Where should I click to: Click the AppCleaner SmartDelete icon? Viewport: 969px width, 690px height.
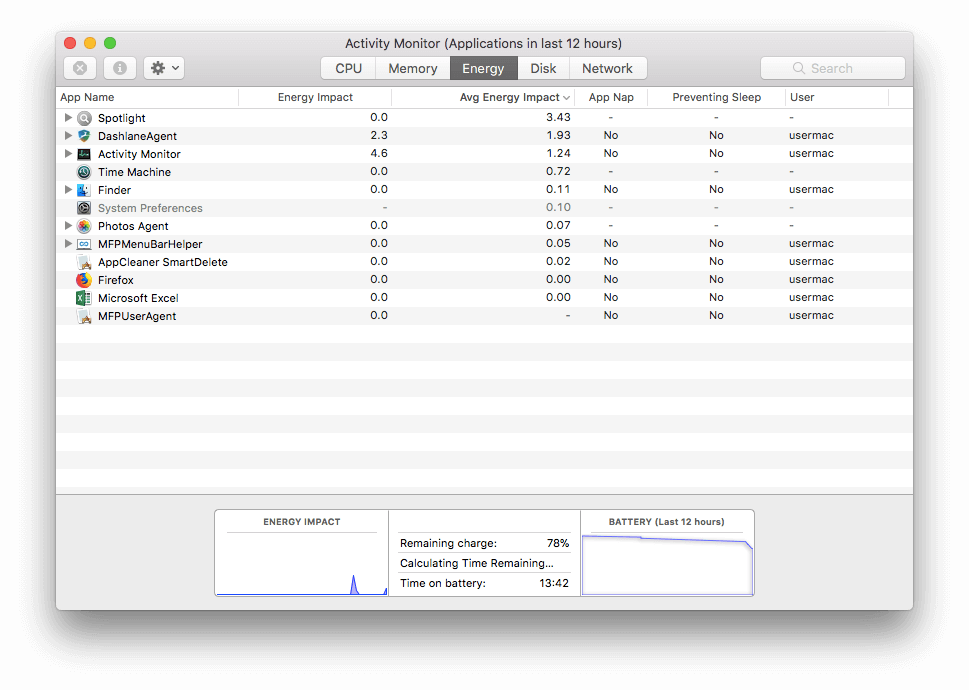[x=84, y=262]
